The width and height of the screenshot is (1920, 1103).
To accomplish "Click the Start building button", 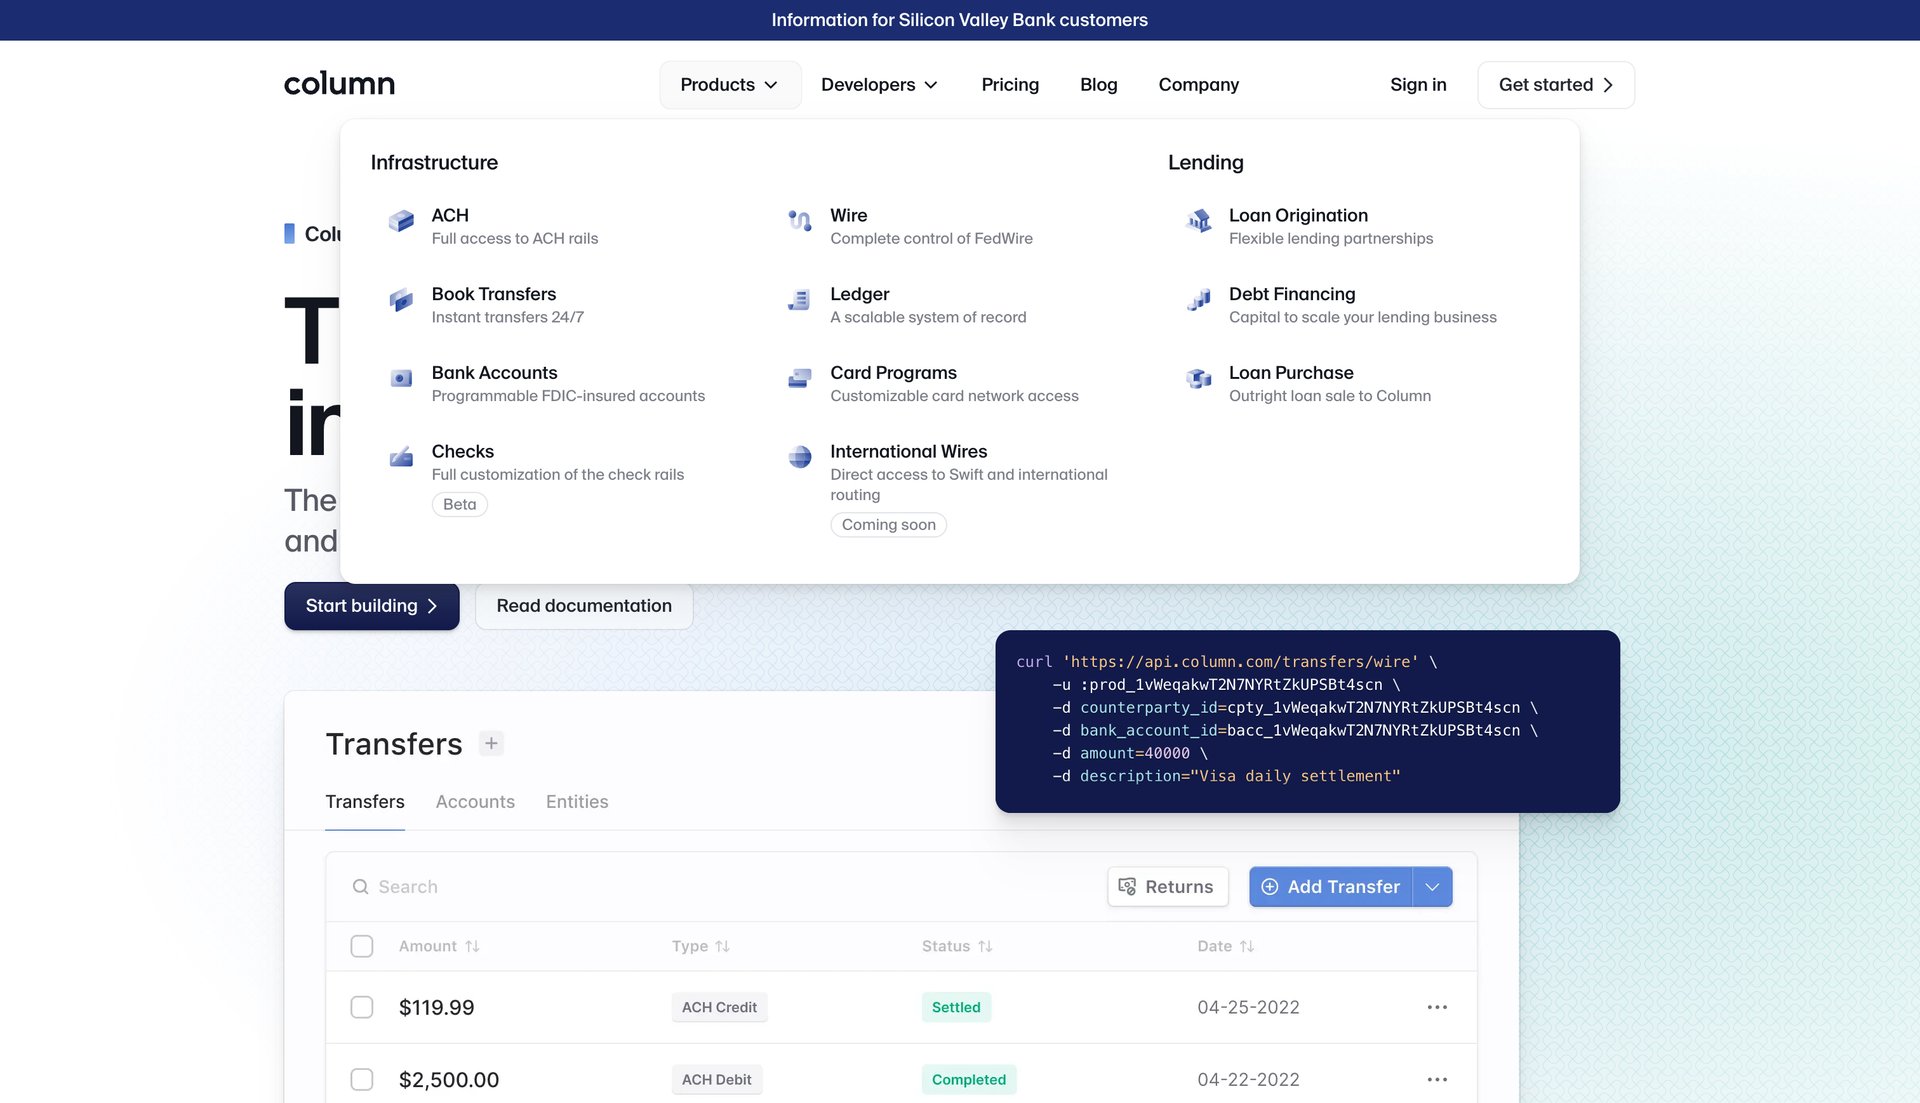I will [371, 605].
